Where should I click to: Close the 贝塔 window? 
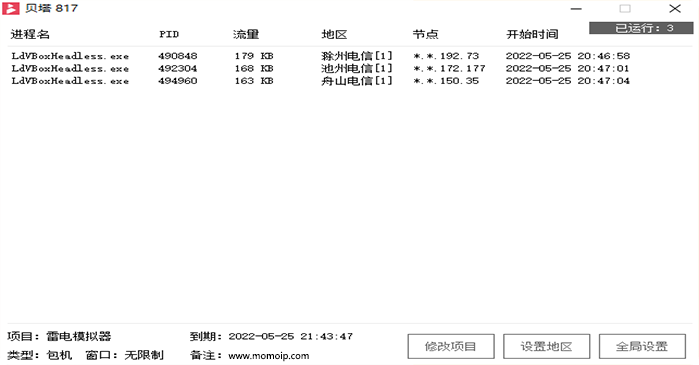pos(675,8)
